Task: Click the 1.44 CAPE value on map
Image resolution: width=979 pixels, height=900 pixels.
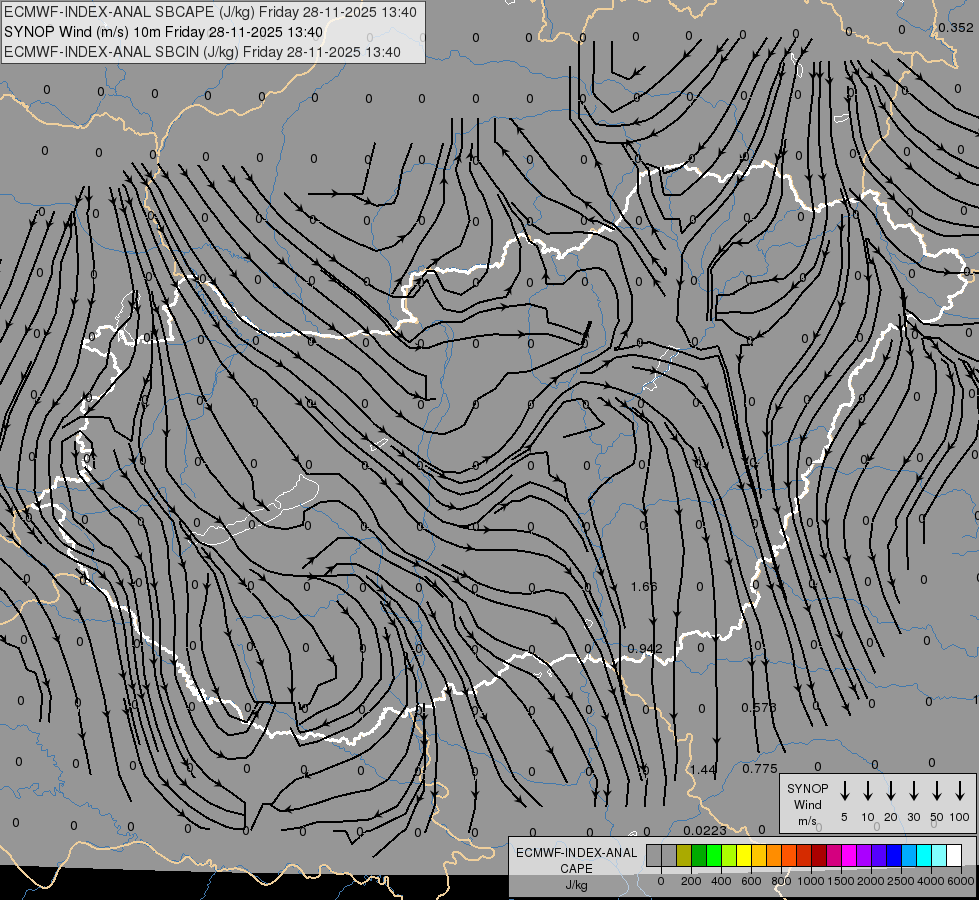Action: tap(702, 769)
